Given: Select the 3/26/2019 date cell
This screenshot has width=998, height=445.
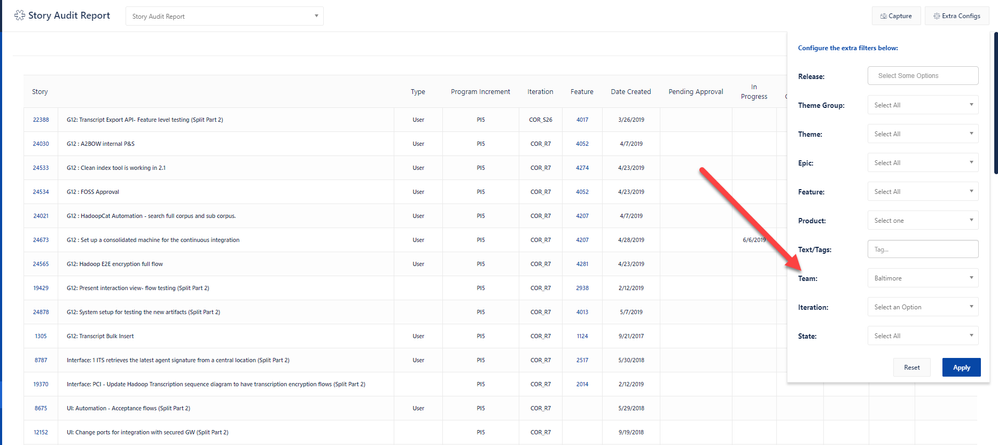Looking at the screenshot, I should point(631,120).
